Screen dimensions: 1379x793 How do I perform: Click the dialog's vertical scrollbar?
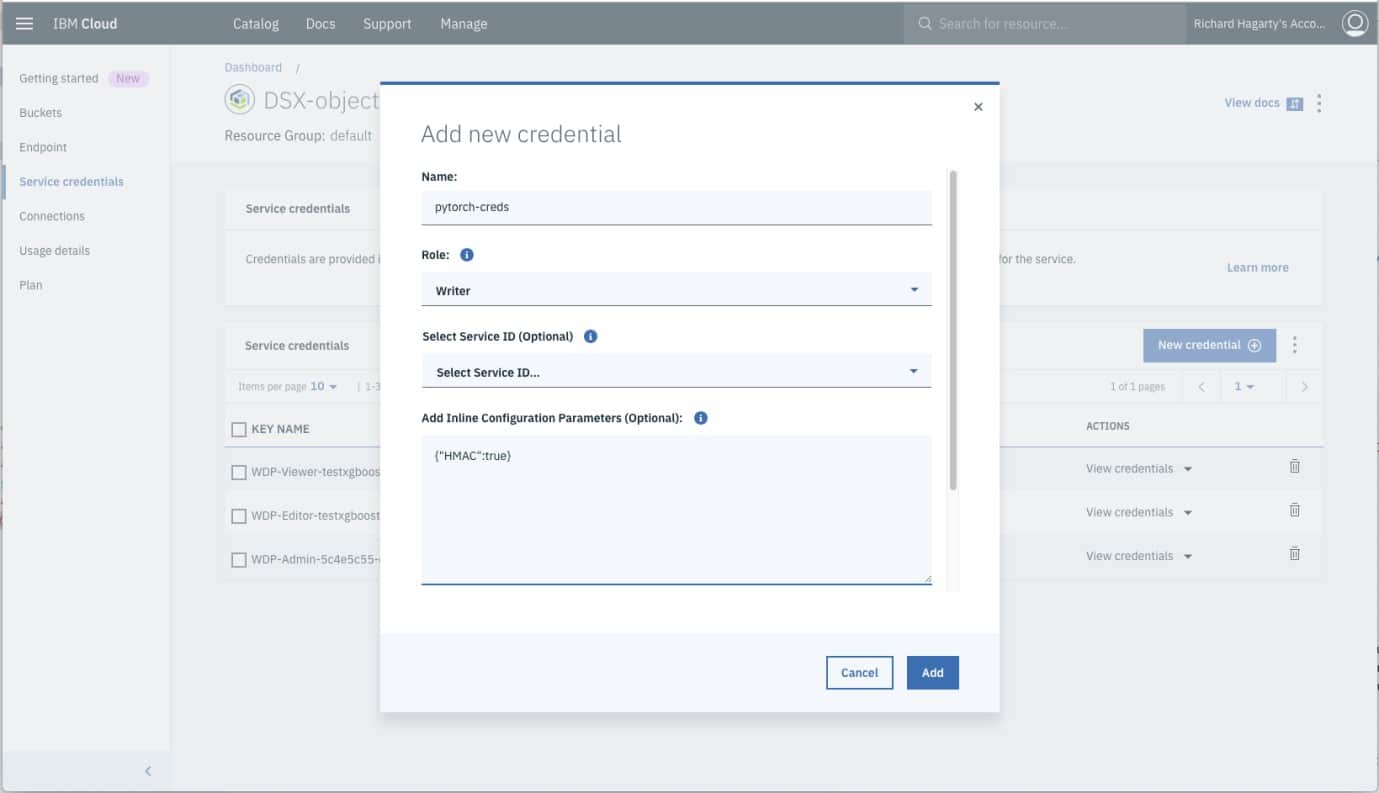click(x=953, y=330)
